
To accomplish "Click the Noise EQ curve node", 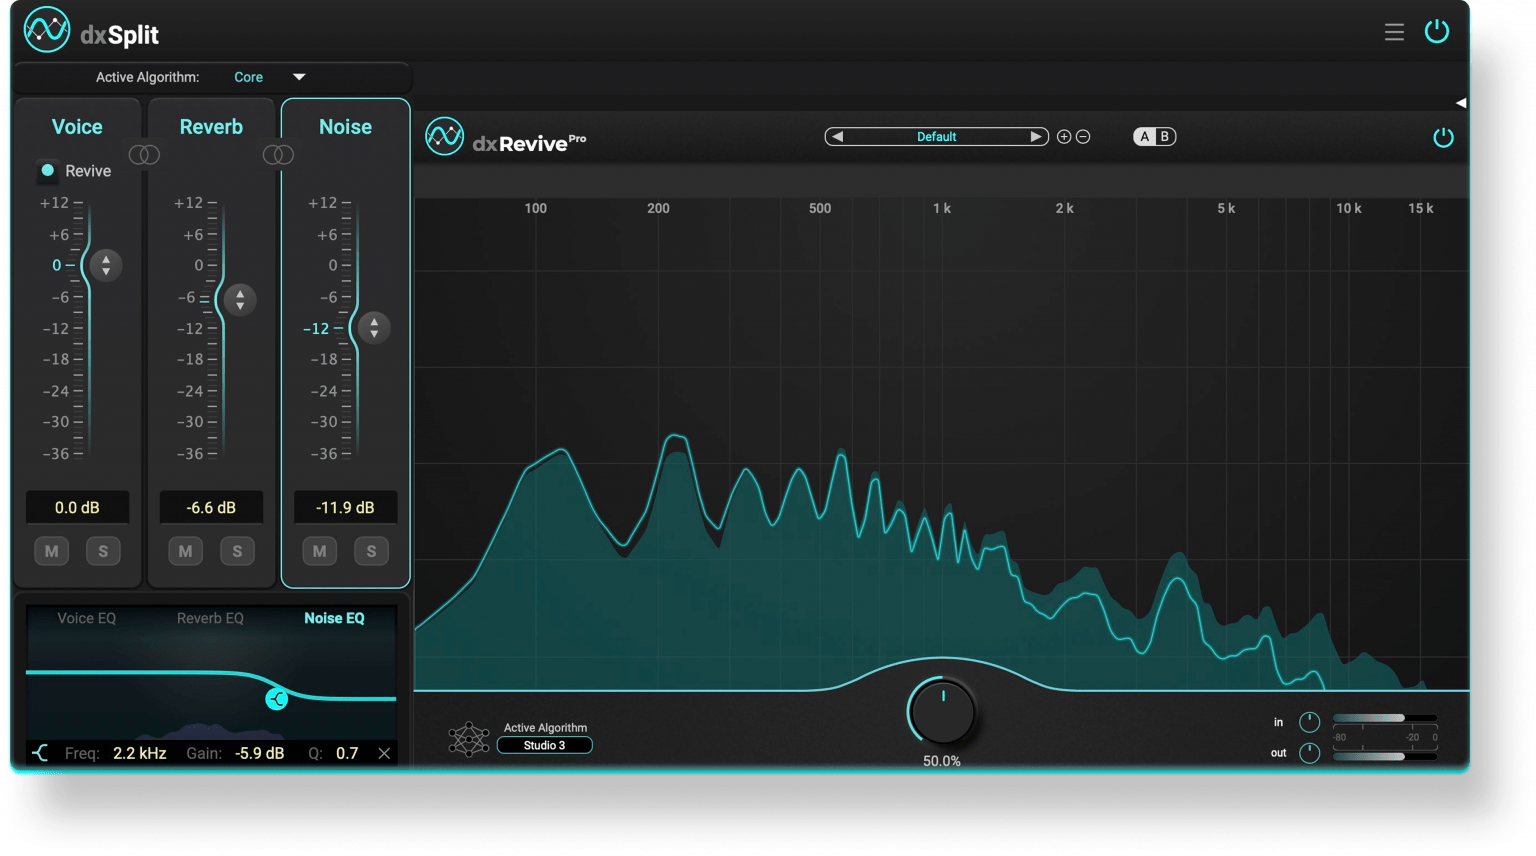I will click(277, 699).
